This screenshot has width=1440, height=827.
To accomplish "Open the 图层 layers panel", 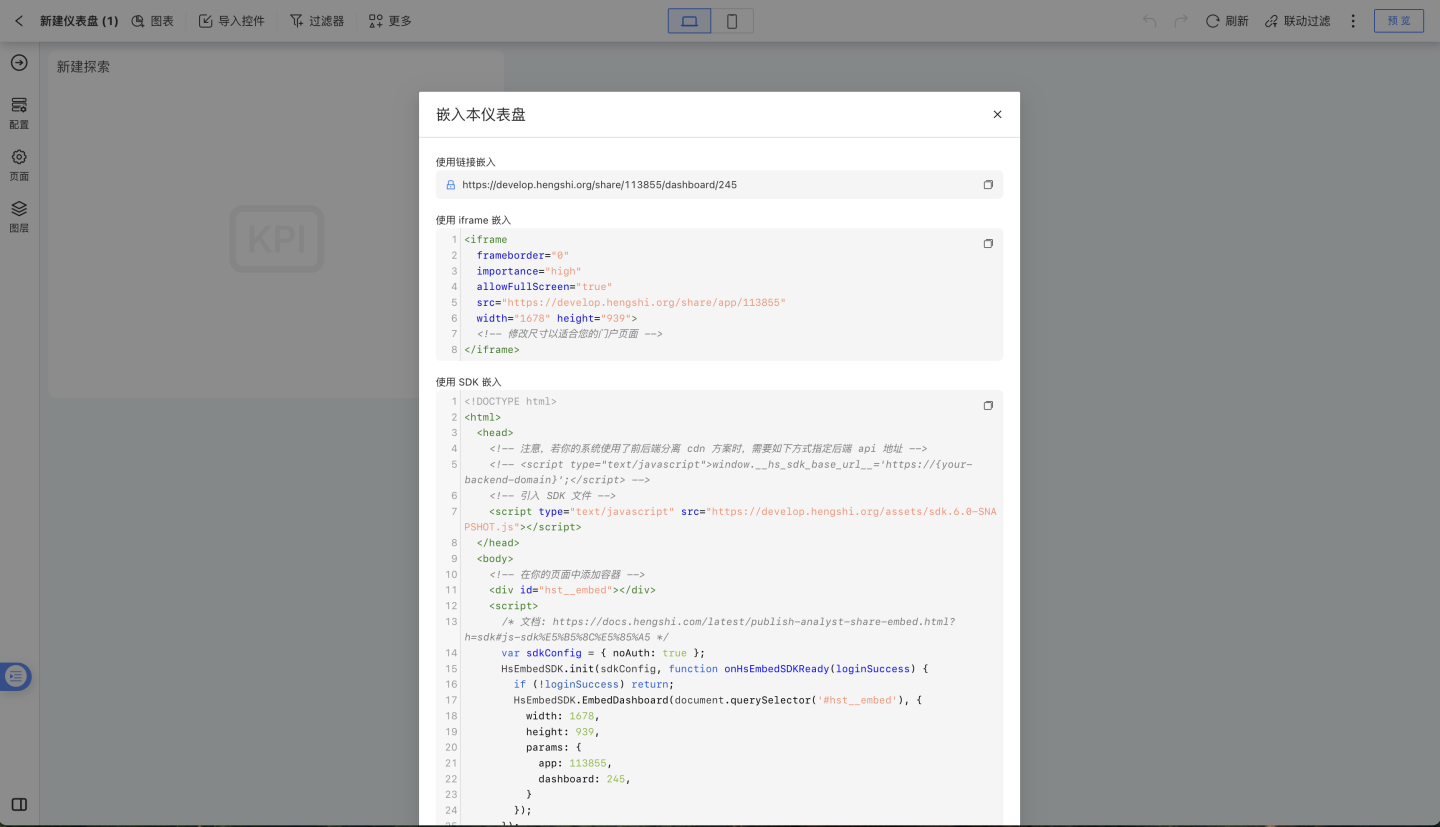I will tap(19, 216).
